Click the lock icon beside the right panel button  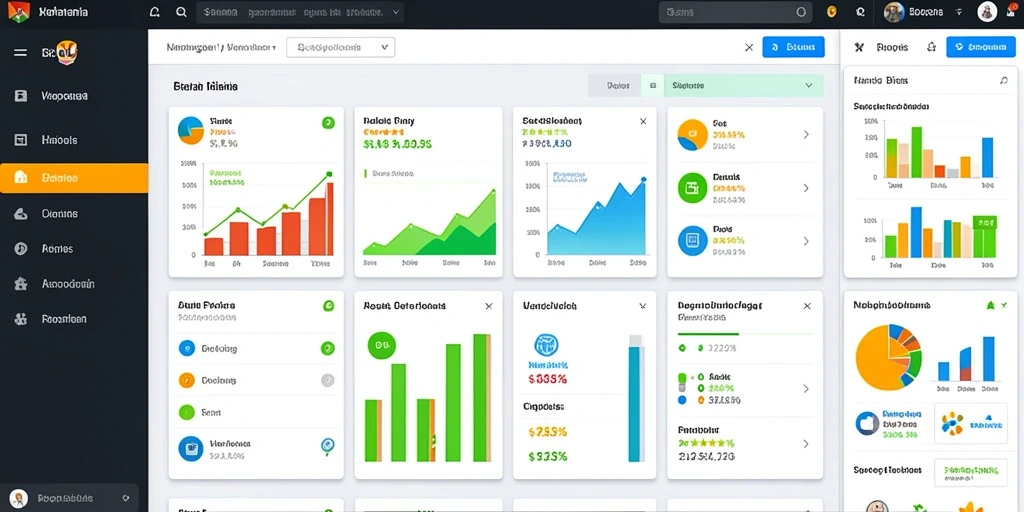[x=931, y=47]
